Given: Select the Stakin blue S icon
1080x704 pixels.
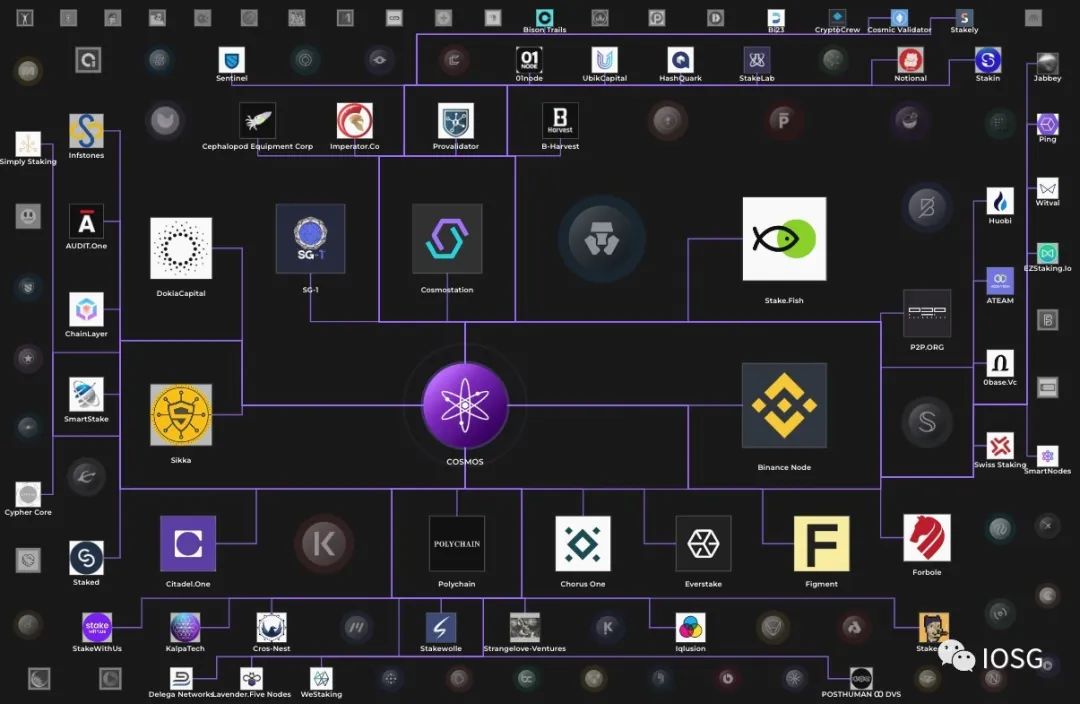Looking at the screenshot, I should point(988,60).
